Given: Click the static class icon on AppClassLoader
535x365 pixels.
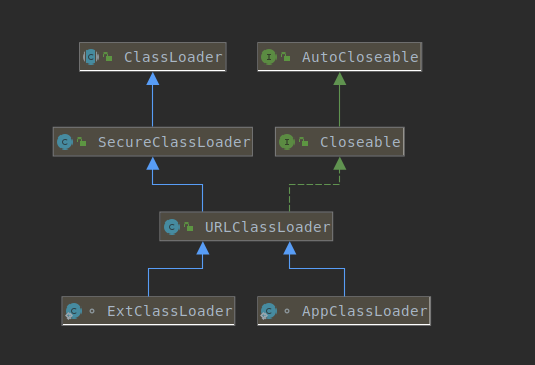Looking at the screenshot, I should click(269, 311).
